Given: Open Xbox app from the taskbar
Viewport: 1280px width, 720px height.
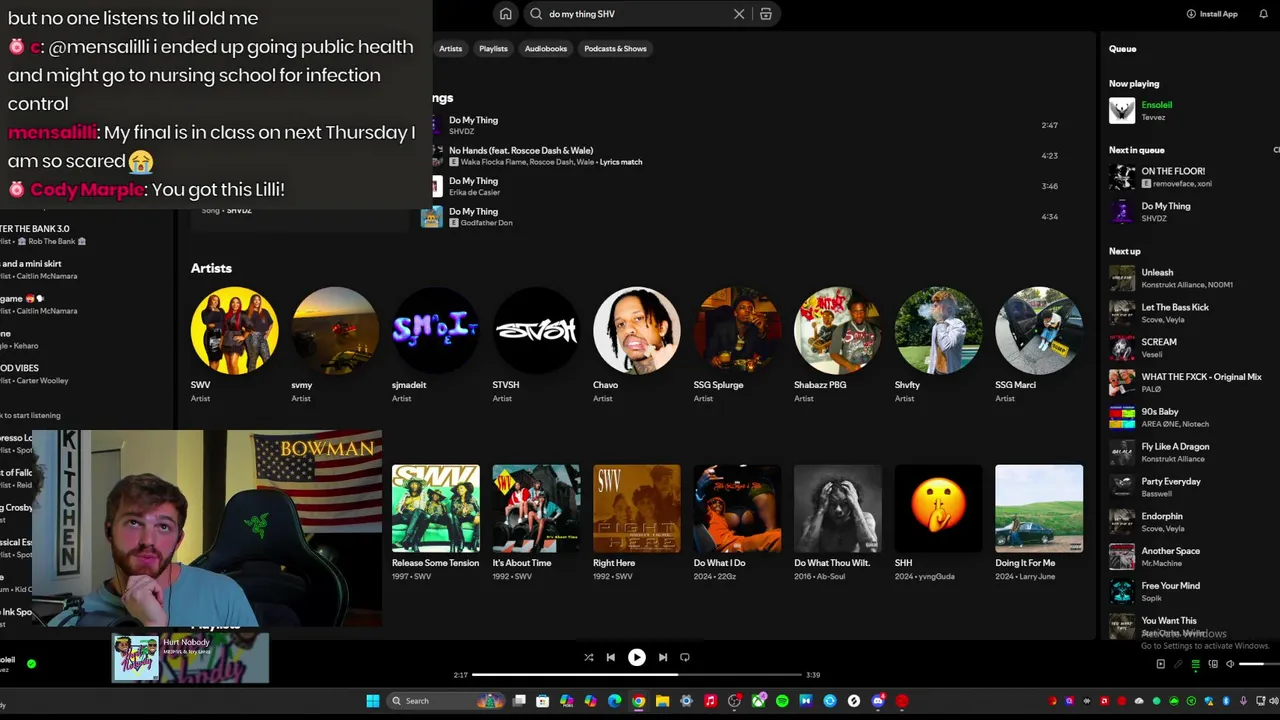Looking at the screenshot, I should point(759,701).
